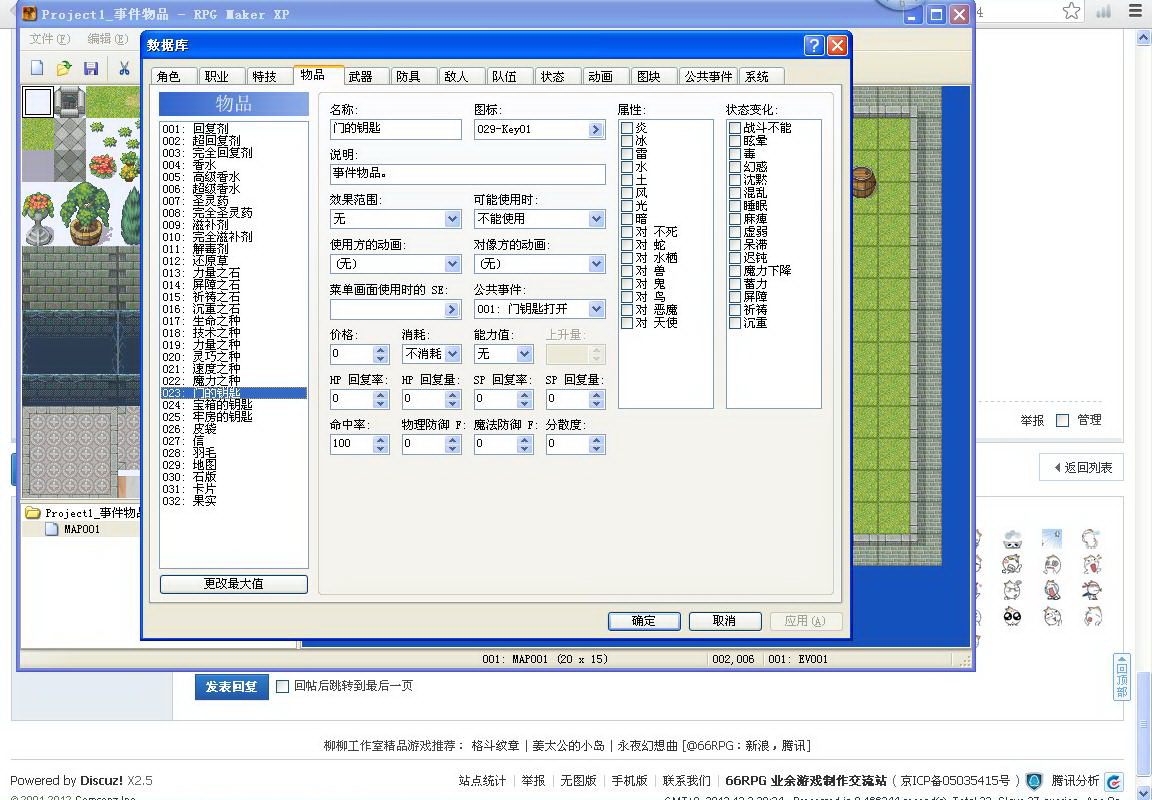Viewport: 1152px width, 800px height.
Task: Select MAP001 in the map tree
Action: 81,529
